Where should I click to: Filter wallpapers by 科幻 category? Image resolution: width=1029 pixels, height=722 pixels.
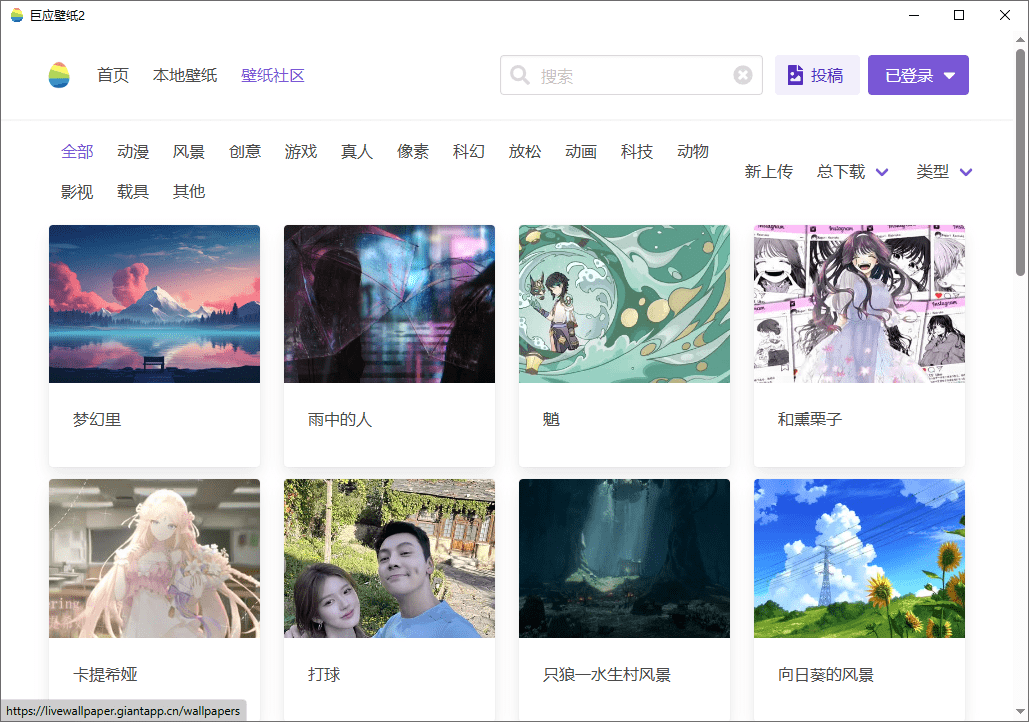point(468,151)
